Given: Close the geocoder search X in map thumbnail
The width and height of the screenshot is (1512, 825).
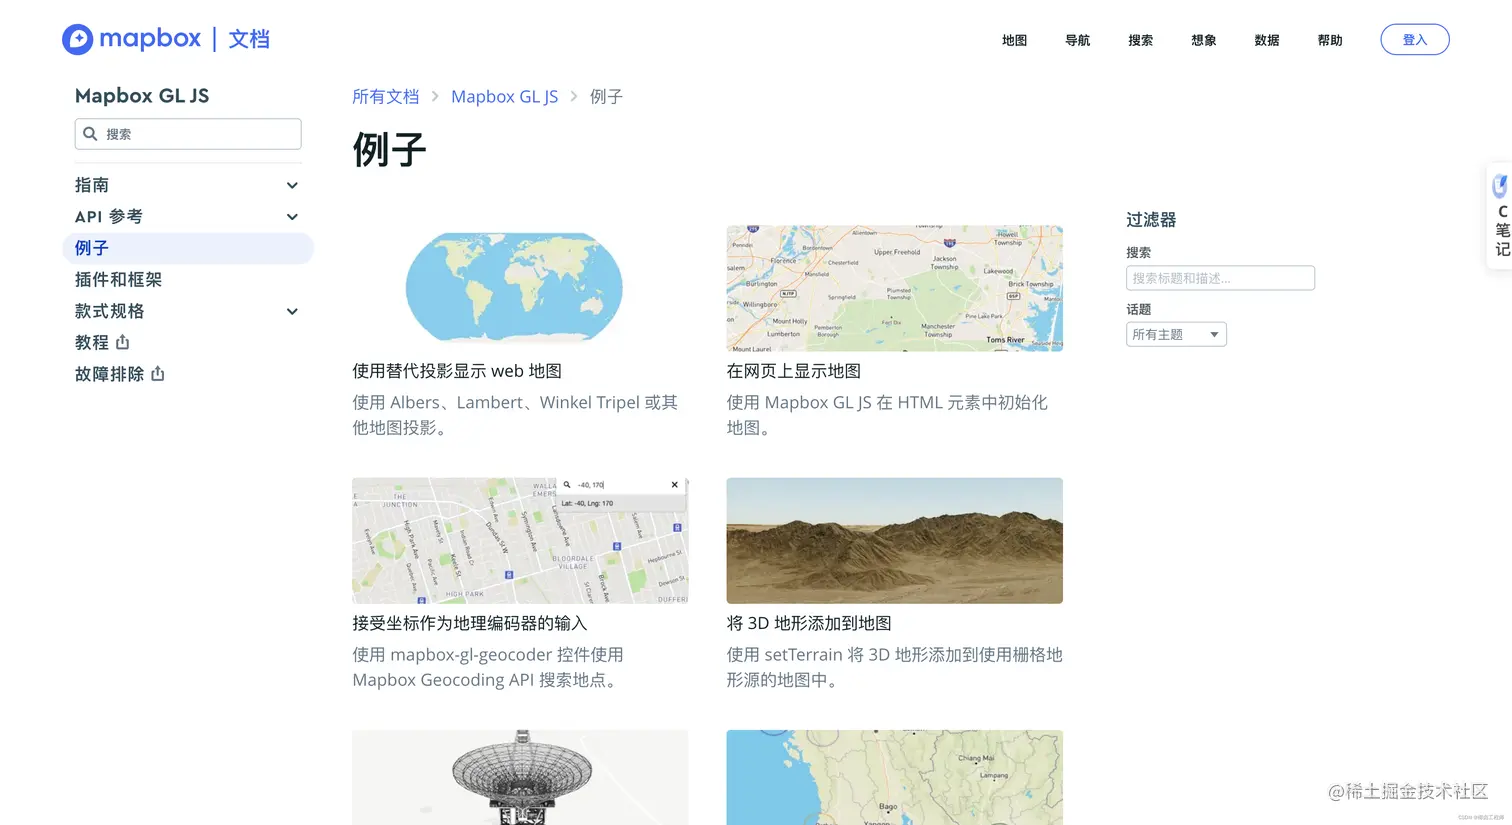Looking at the screenshot, I should pyautogui.click(x=675, y=485).
